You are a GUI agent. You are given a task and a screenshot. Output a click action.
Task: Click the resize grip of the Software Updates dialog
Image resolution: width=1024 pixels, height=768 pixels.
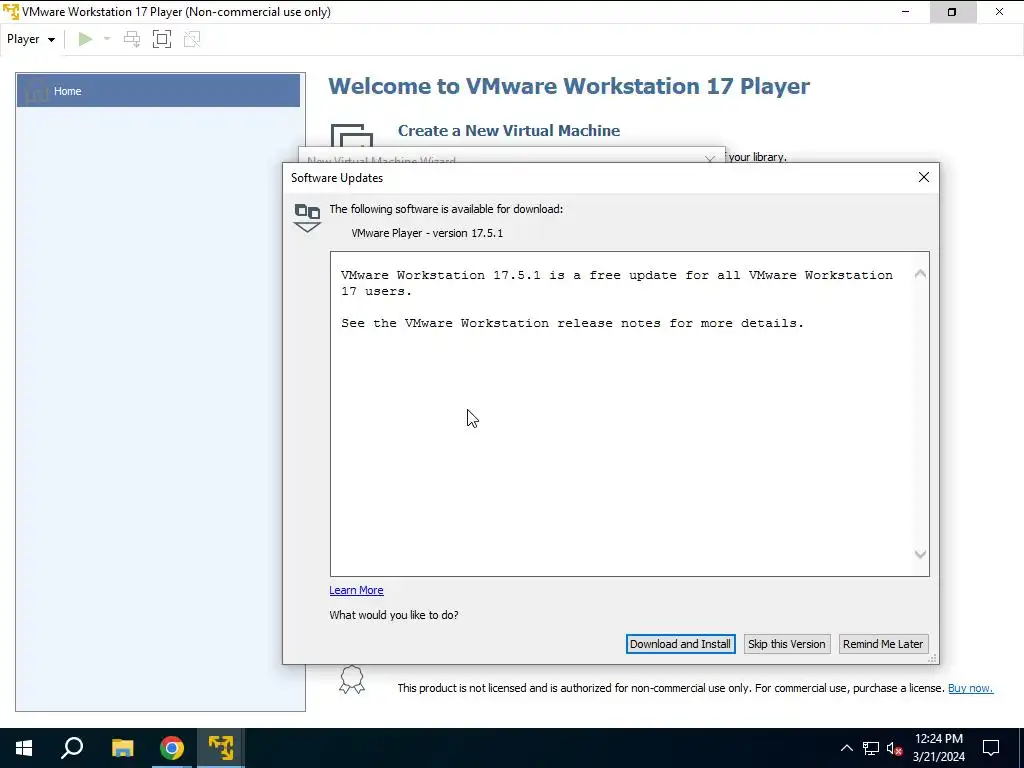[933, 658]
